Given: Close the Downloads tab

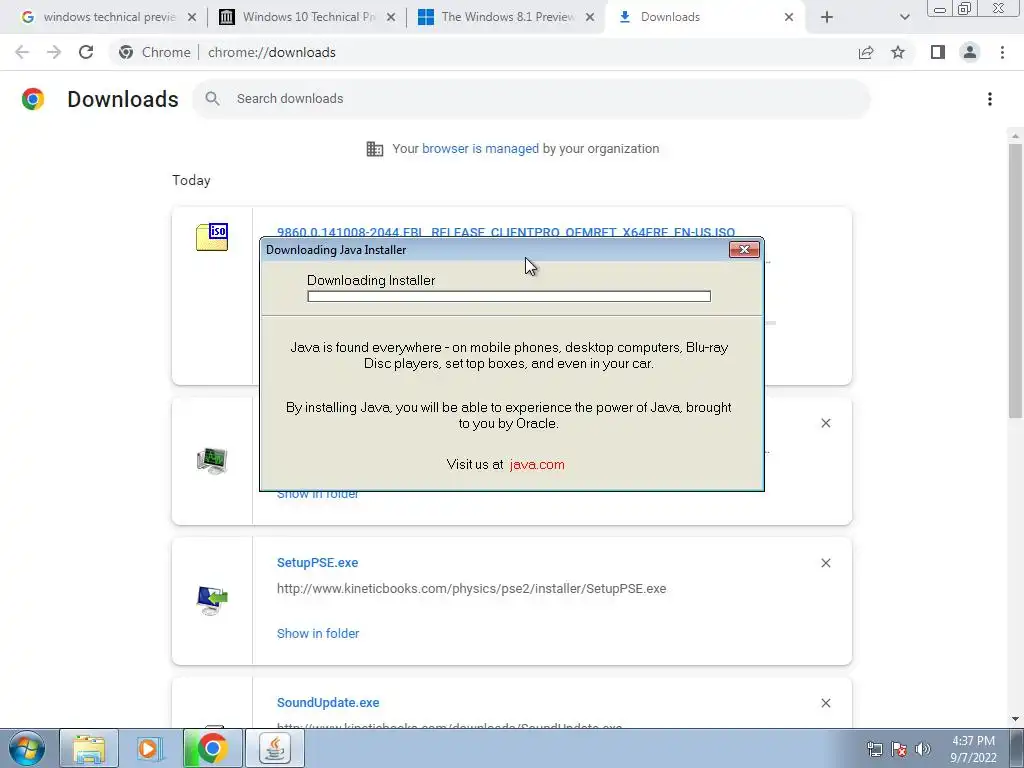Looking at the screenshot, I should pos(789,17).
